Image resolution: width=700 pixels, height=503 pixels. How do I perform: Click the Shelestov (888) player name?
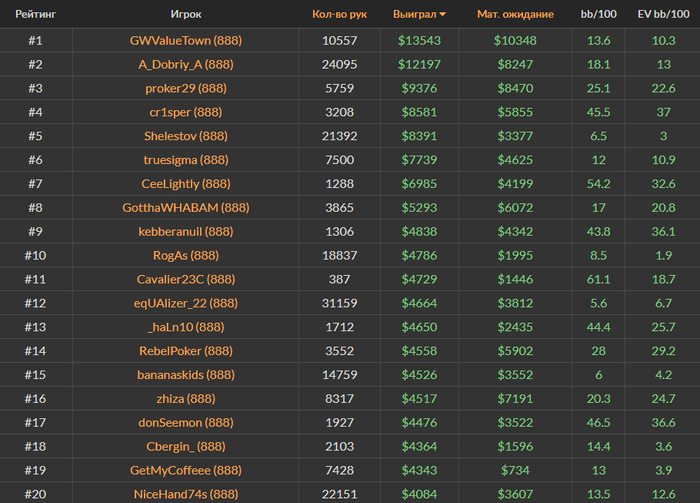pos(186,136)
